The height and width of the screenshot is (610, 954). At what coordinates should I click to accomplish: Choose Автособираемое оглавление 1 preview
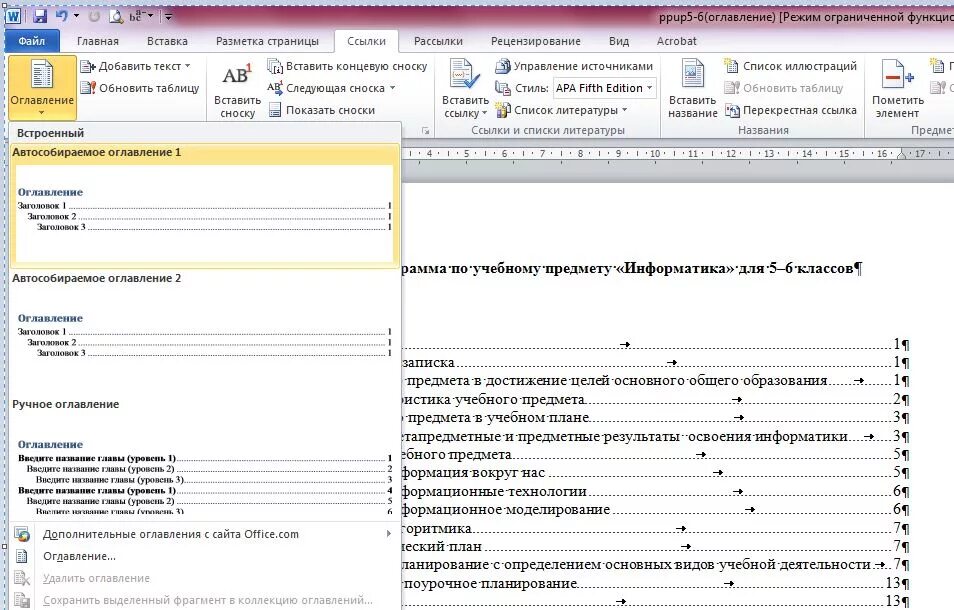coord(204,206)
